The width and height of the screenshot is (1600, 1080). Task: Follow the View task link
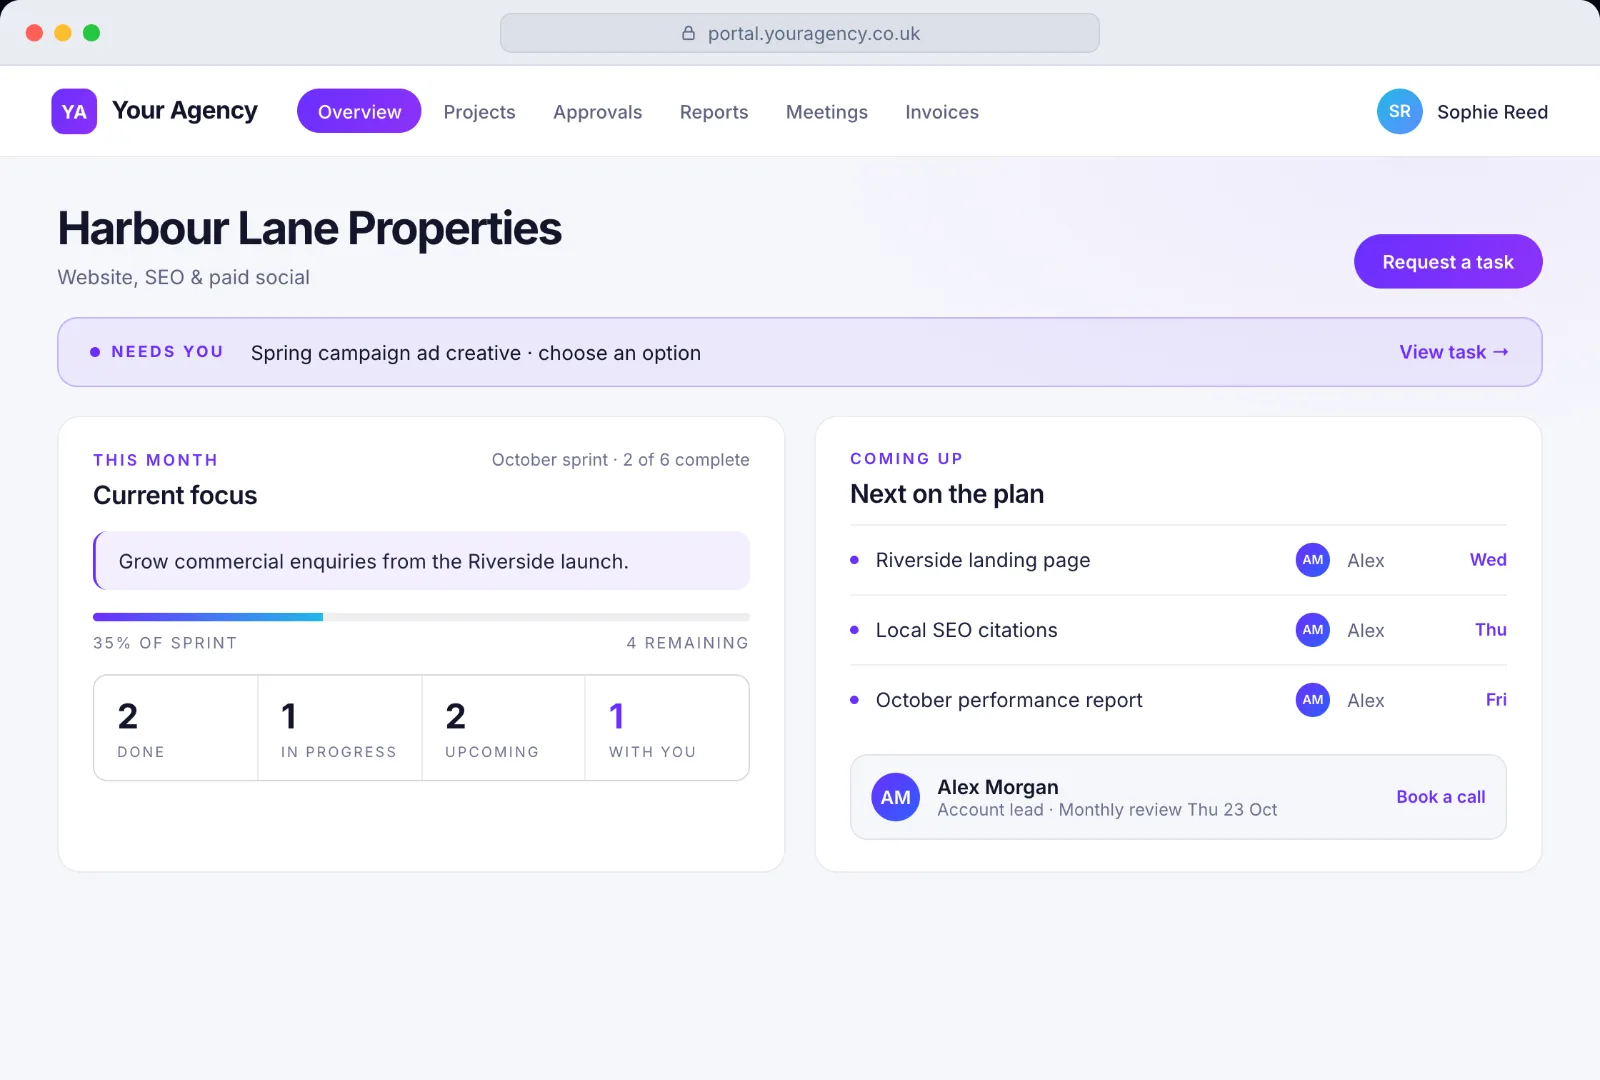(x=1454, y=352)
